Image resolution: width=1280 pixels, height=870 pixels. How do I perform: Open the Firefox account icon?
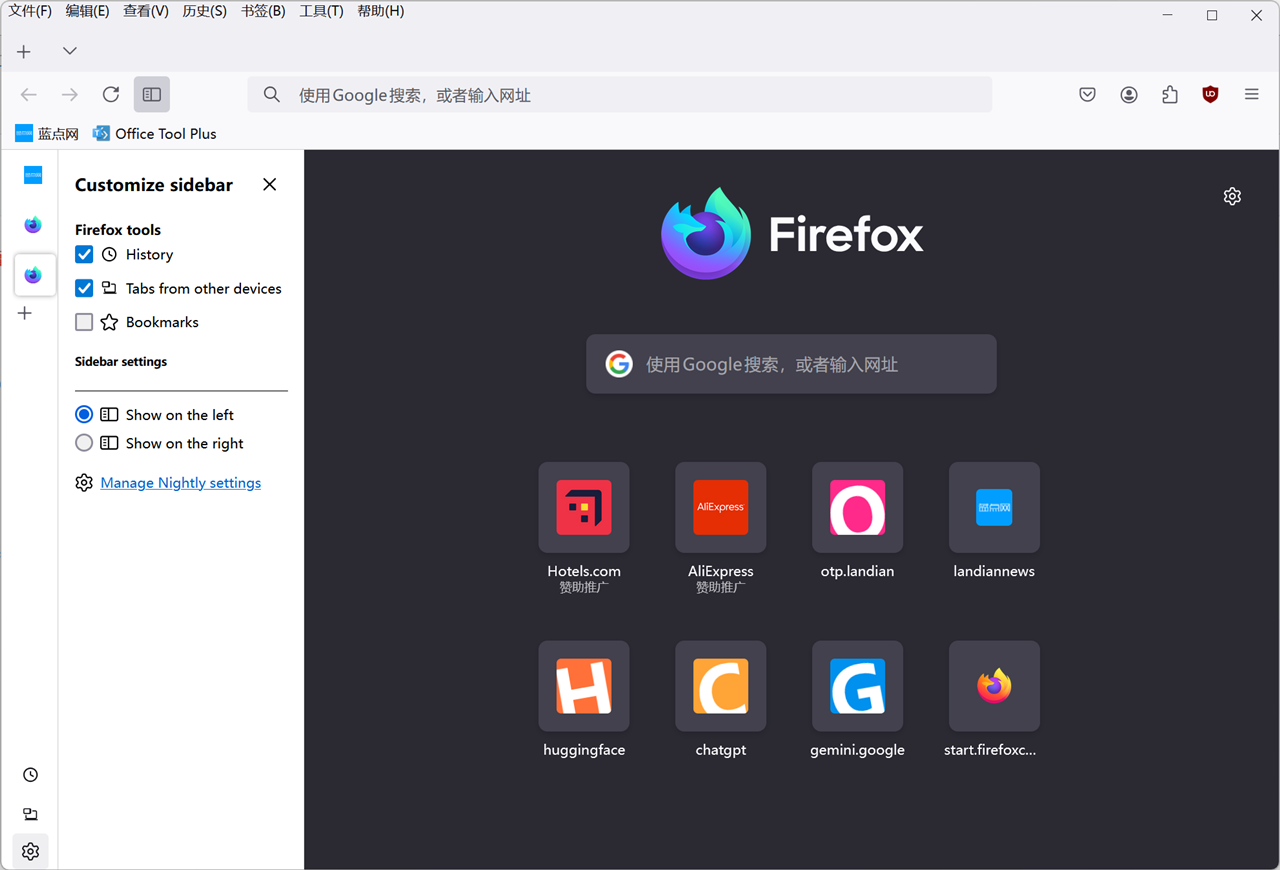pyautogui.click(x=1129, y=95)
